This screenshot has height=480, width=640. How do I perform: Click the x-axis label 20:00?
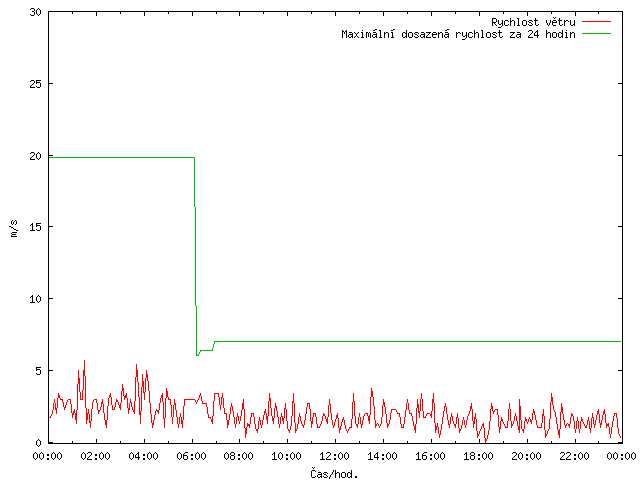click(x=526, y=456)
